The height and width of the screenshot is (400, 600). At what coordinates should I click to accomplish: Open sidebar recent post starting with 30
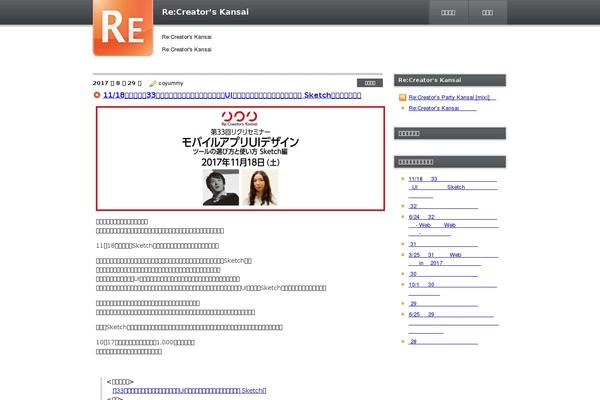pyautogui.click(x=443, y=274)
